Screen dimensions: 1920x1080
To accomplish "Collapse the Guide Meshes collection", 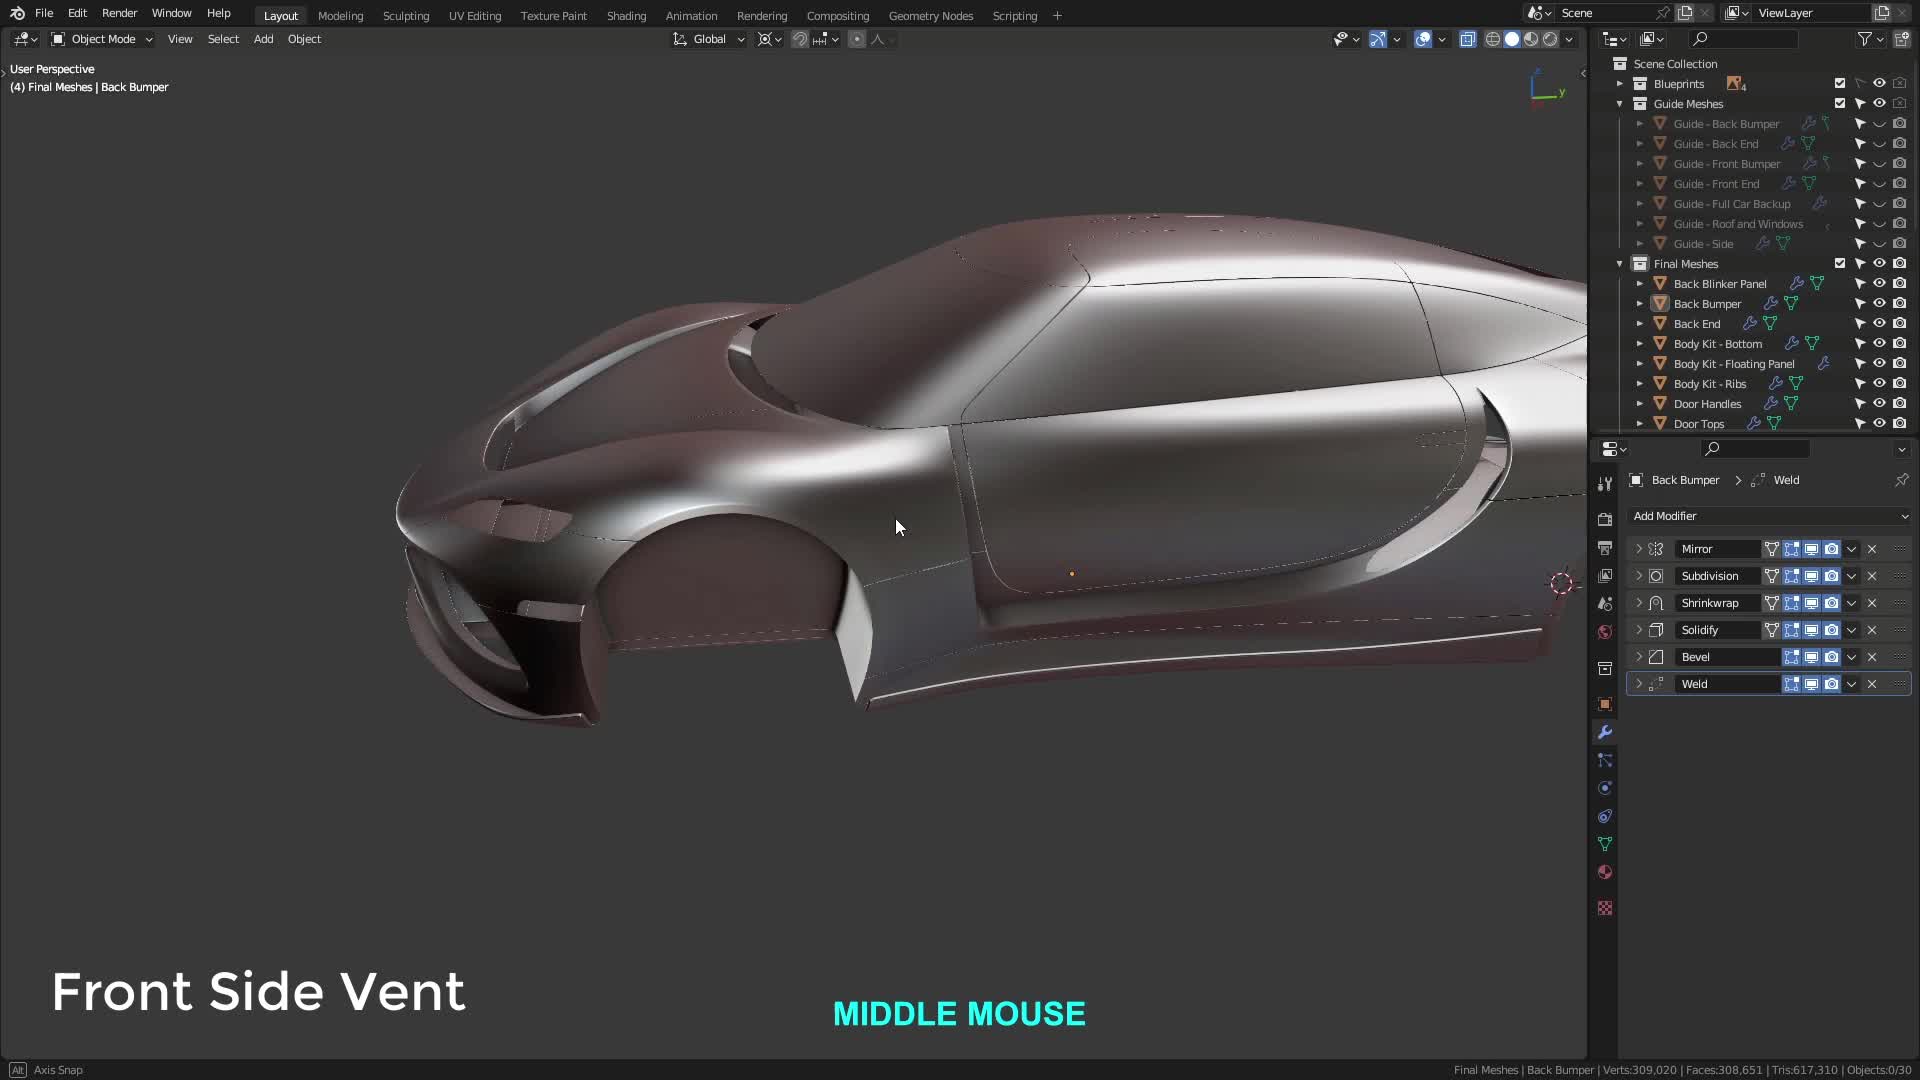I will point(1620,104).
